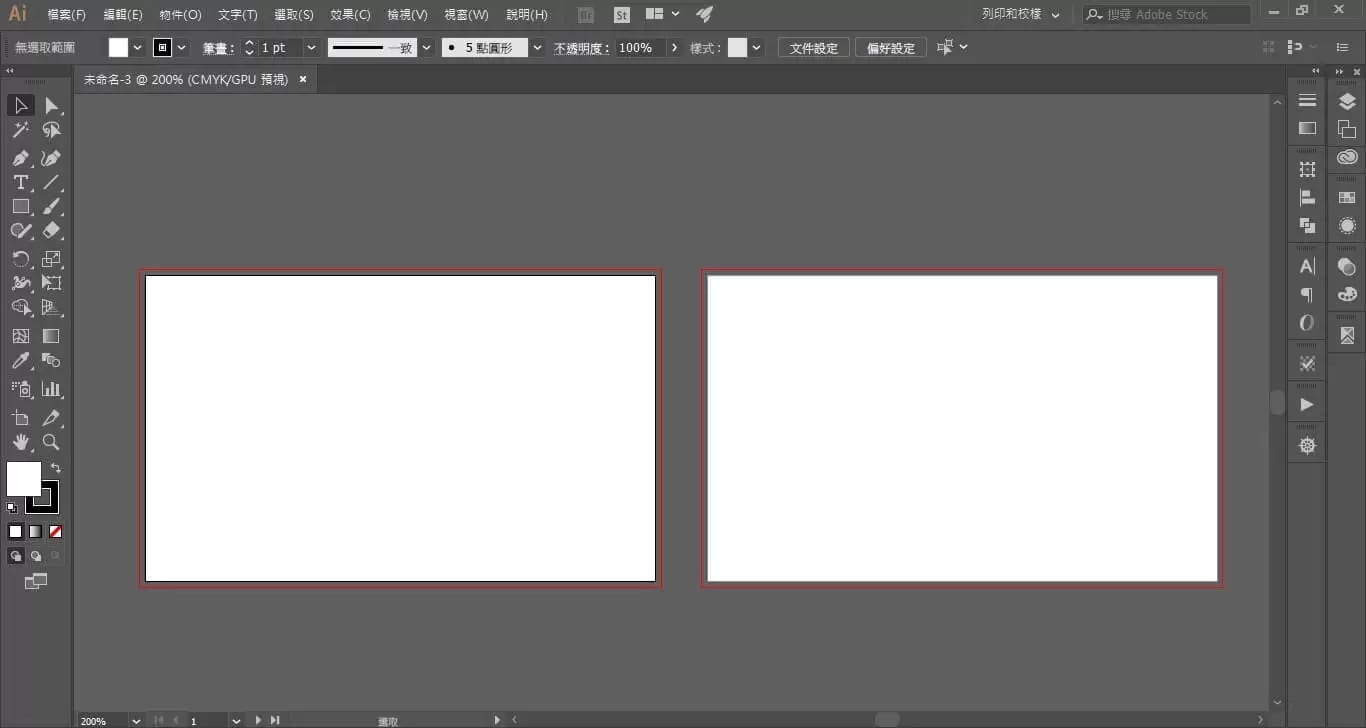Open the zoom level dropdown at bottom
1366x728 pixels.
pos(135,720)
